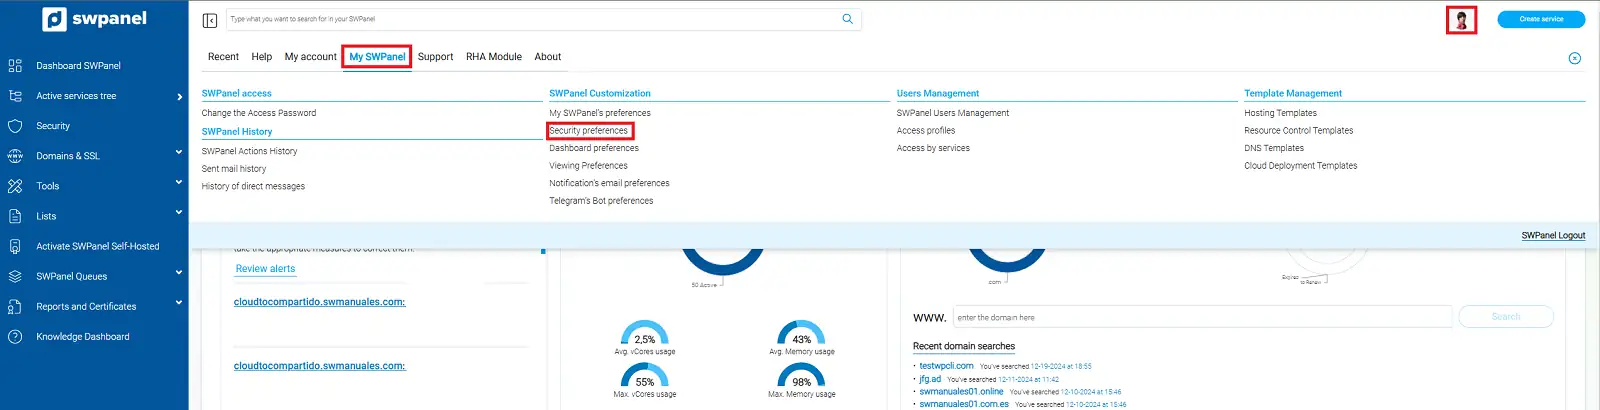Open swmanuales01.online recent search

pos(961,392)
